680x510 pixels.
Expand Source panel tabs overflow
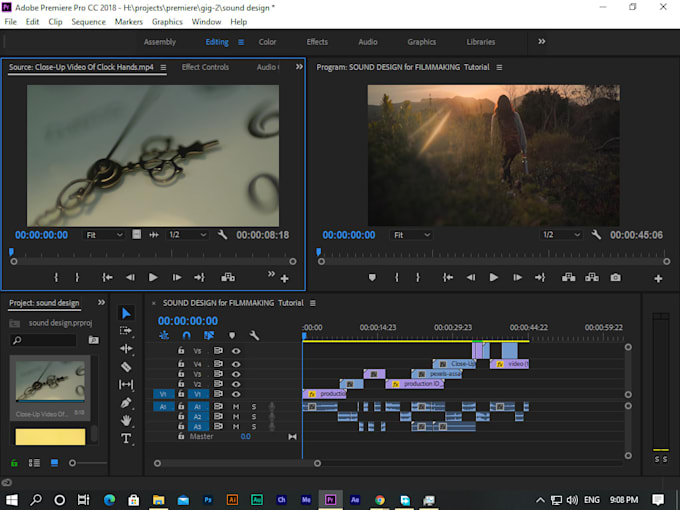[299, 67]
